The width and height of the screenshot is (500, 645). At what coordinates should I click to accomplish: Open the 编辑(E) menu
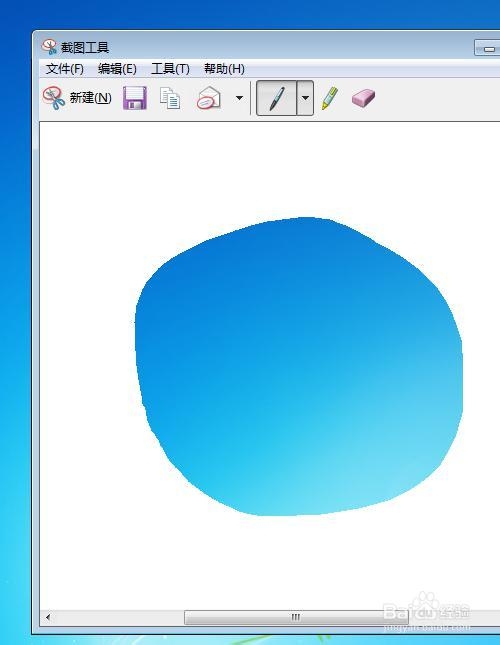pyautogui.click(x=117, y=69)
